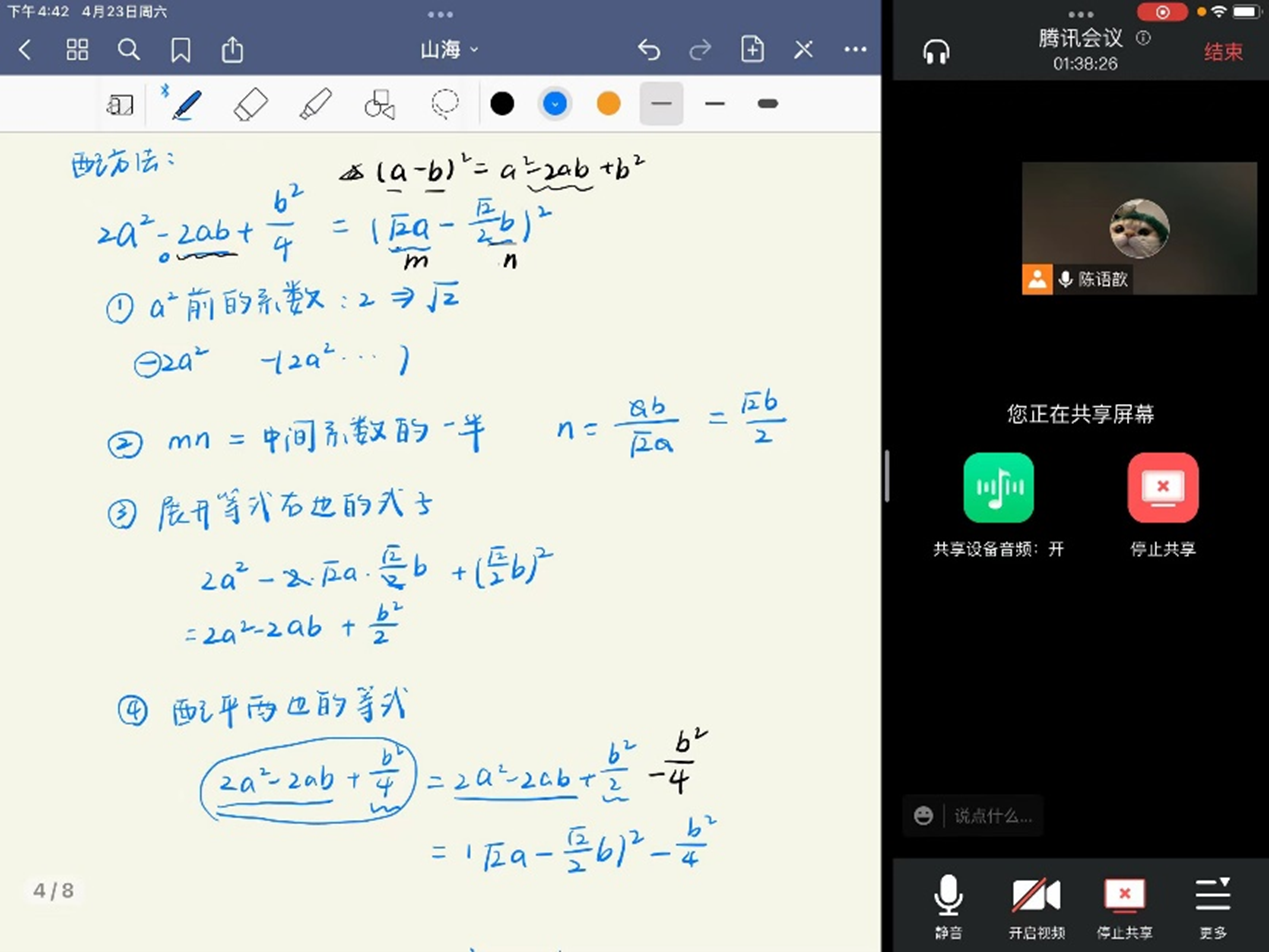
Task: Undo the last stroke
Action: (649, 50)
